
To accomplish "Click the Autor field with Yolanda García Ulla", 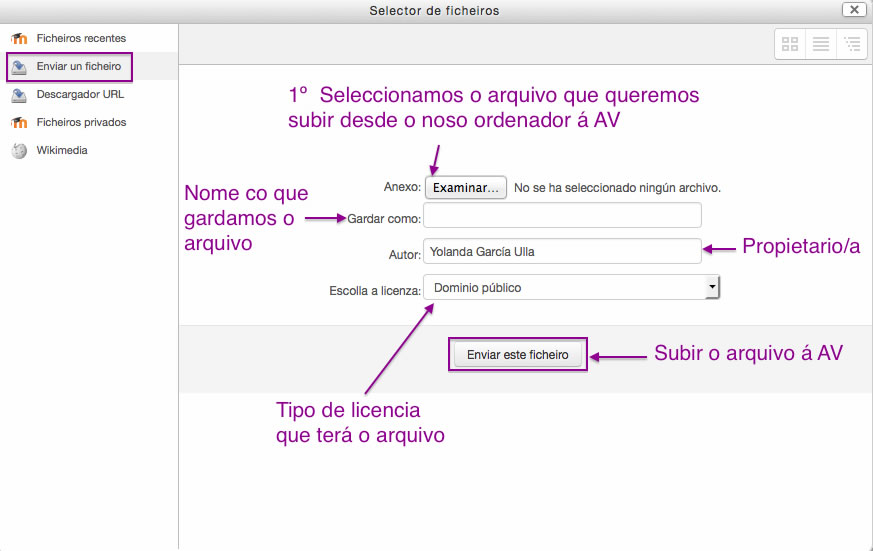I will 562,252.
